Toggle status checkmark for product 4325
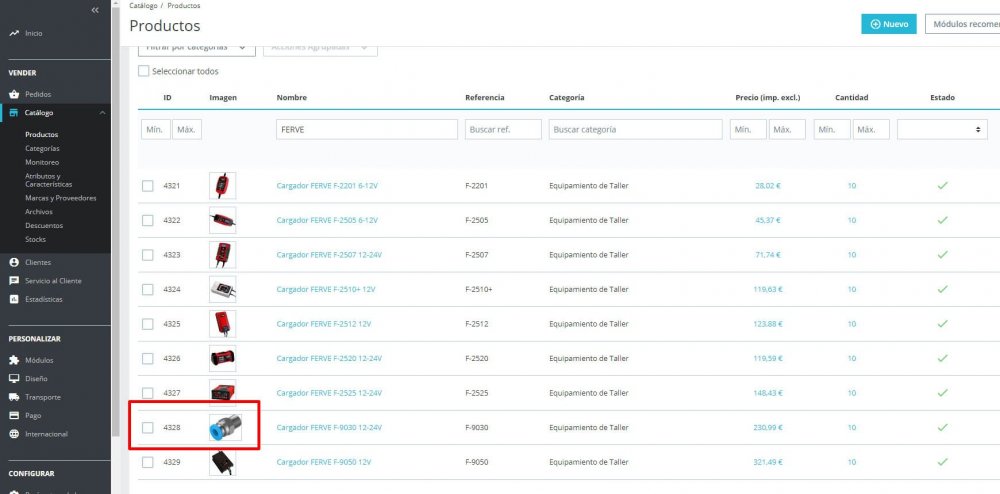The image size is (1000, 494). pyautogui.click(x=942, y=324)
